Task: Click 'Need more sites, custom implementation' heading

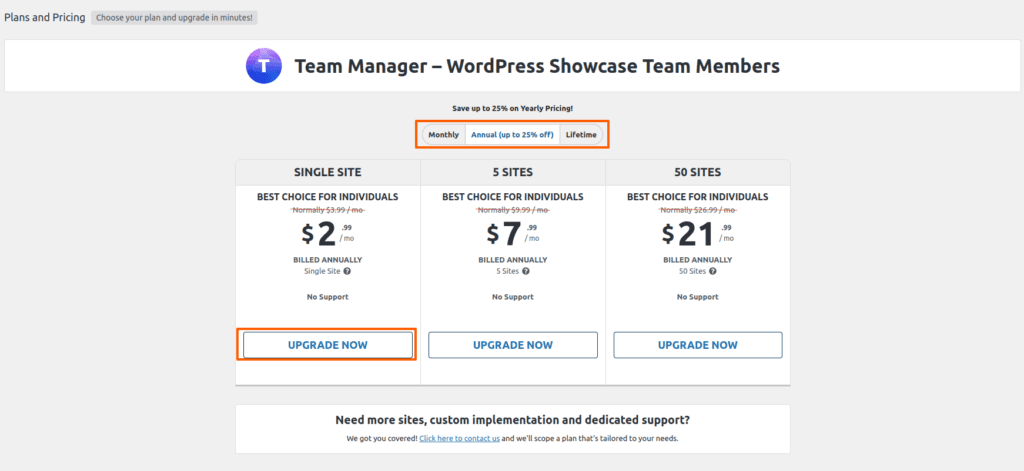Action: click(513, 419)
